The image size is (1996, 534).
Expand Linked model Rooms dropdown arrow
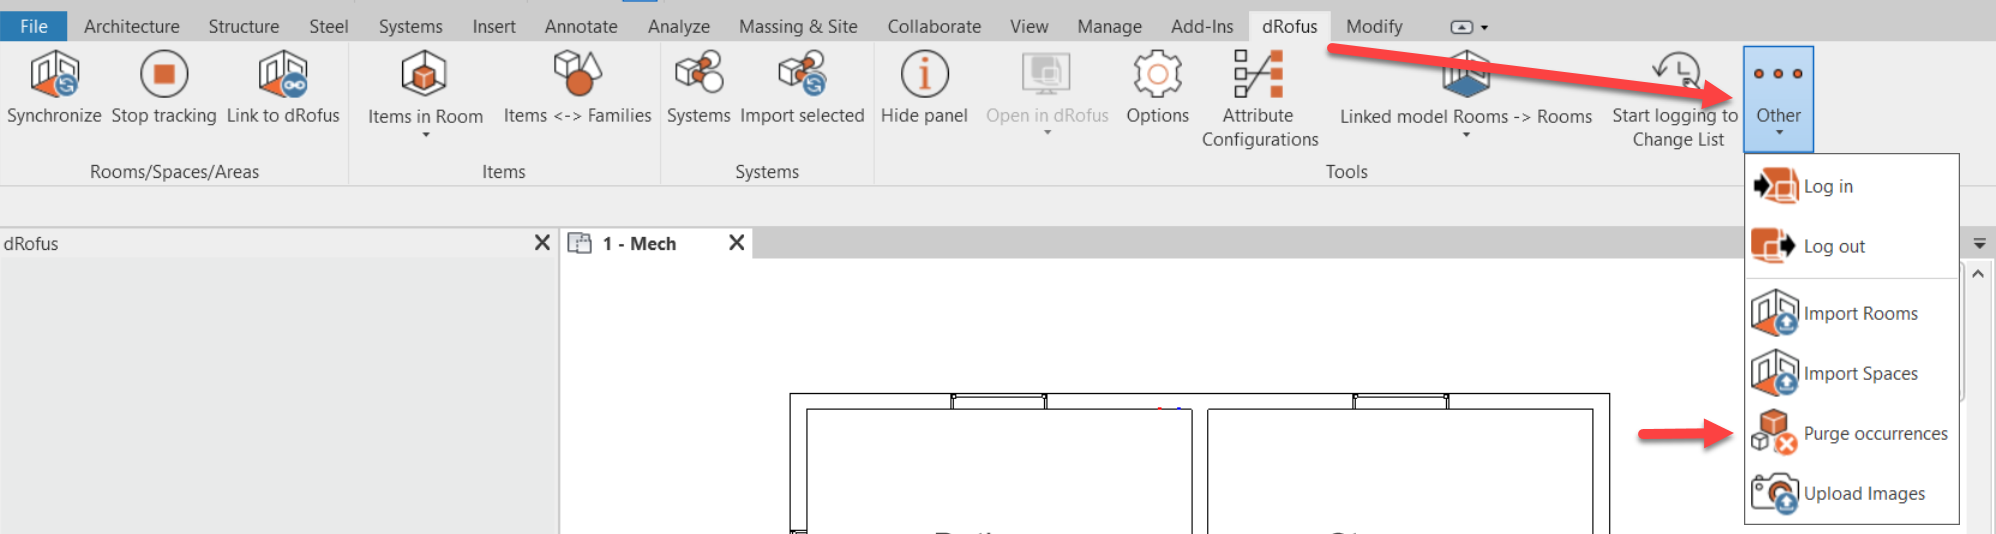point(1466,135)
